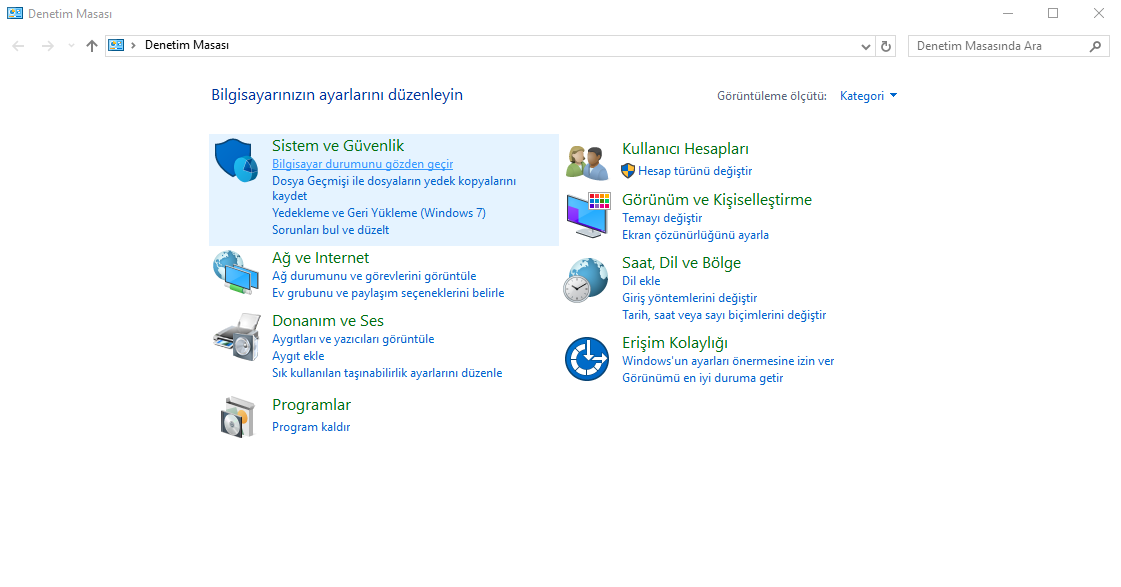Open Sistem ve Güvenlik shield icon
Image resolution: width=1121 pixels, height=587 pixels.
pos(236,160)
